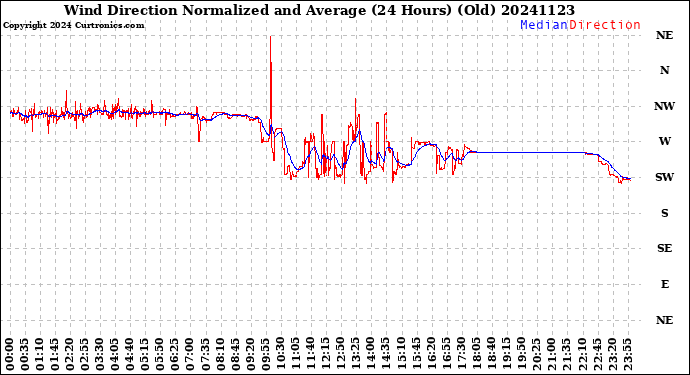
Task: Click the 04:05 time label
Action: 115,354
